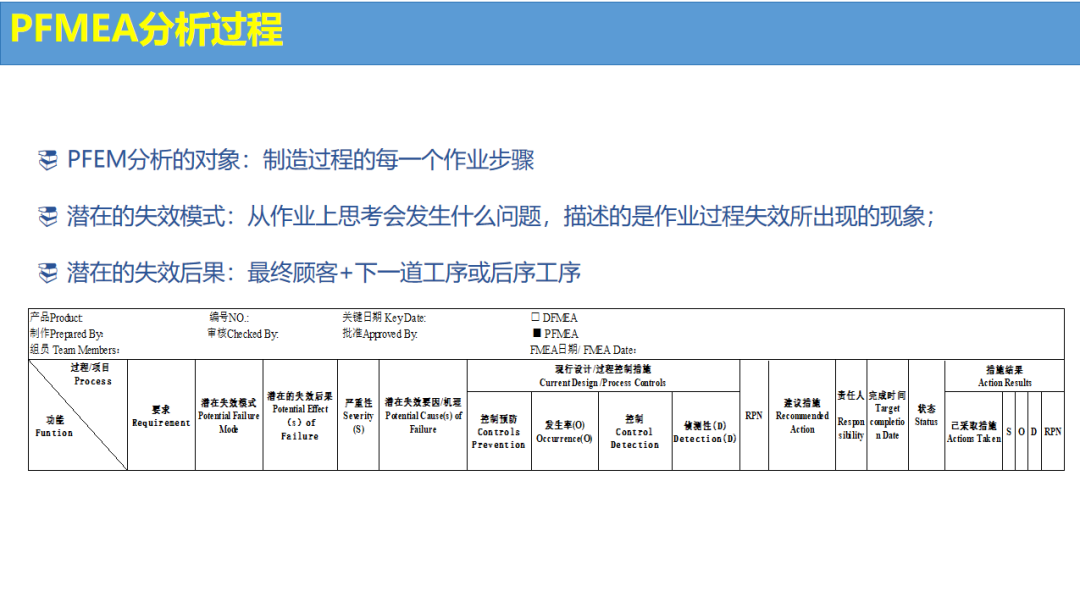Image resolution: width=1080 pixels, height=608 pixels.
Task: Select the Requirement column header
Action: point(161,416)
